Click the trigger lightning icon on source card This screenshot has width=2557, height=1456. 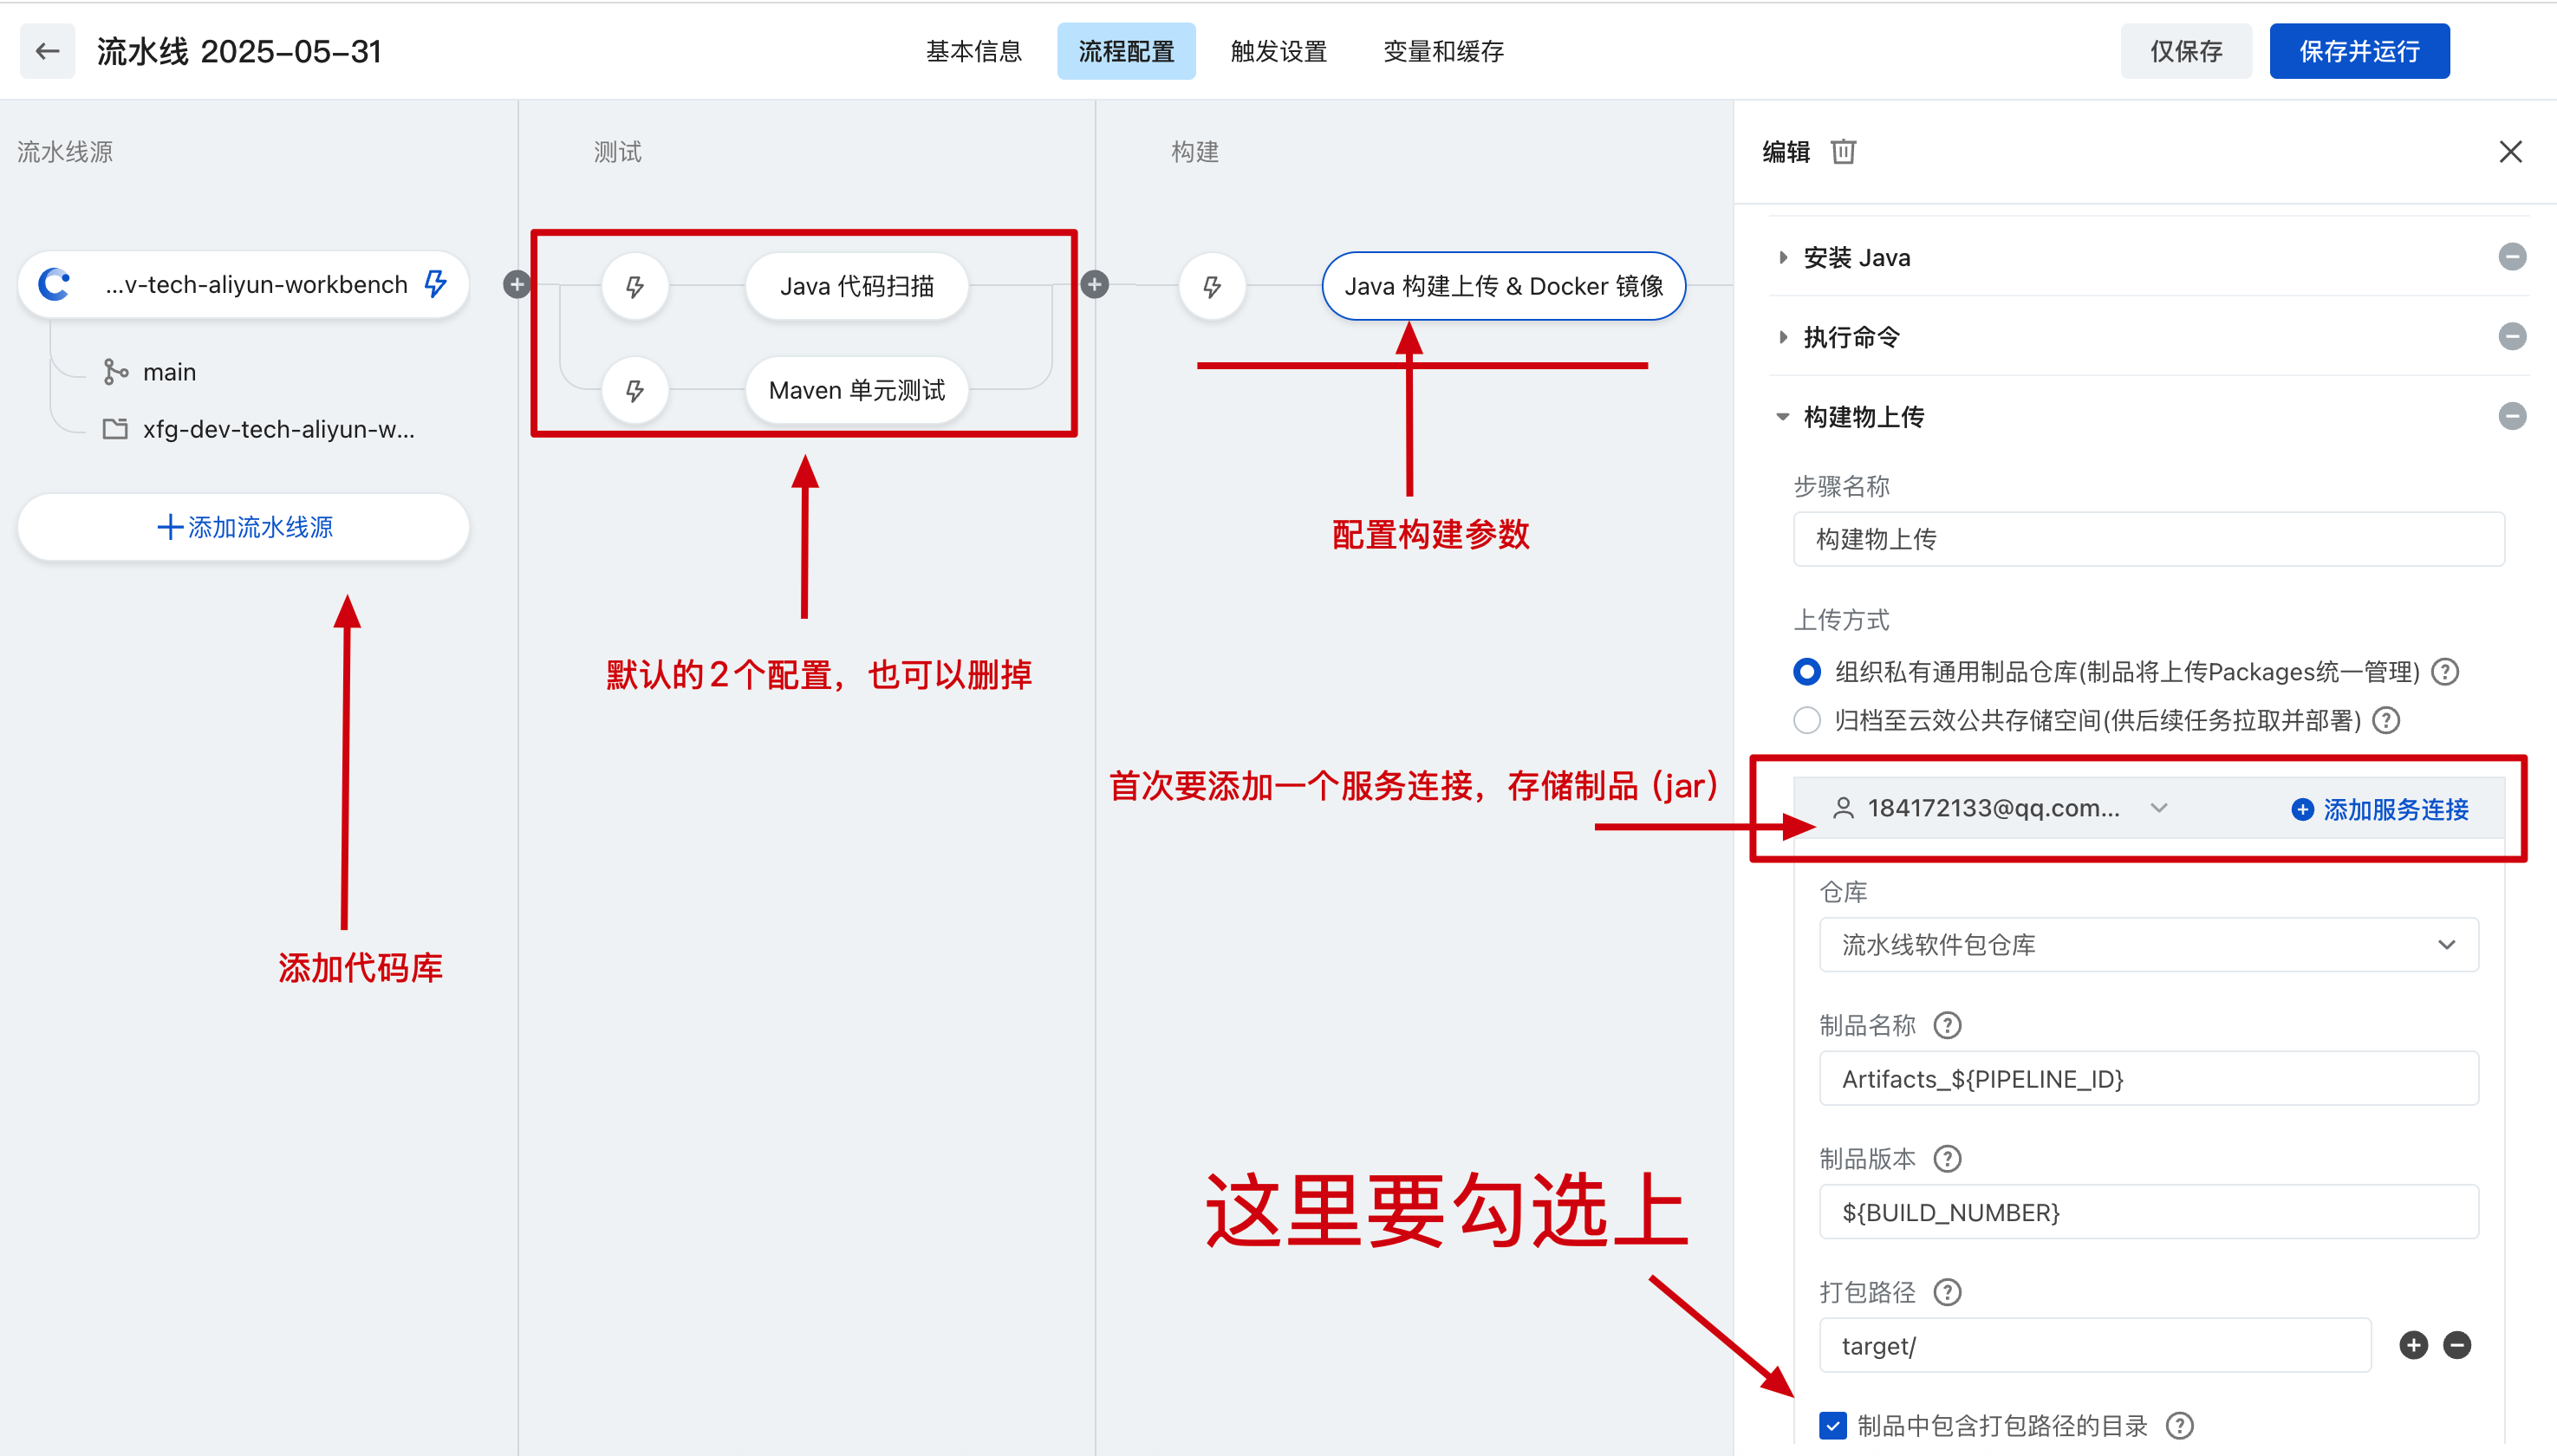(x=435, y=284)
